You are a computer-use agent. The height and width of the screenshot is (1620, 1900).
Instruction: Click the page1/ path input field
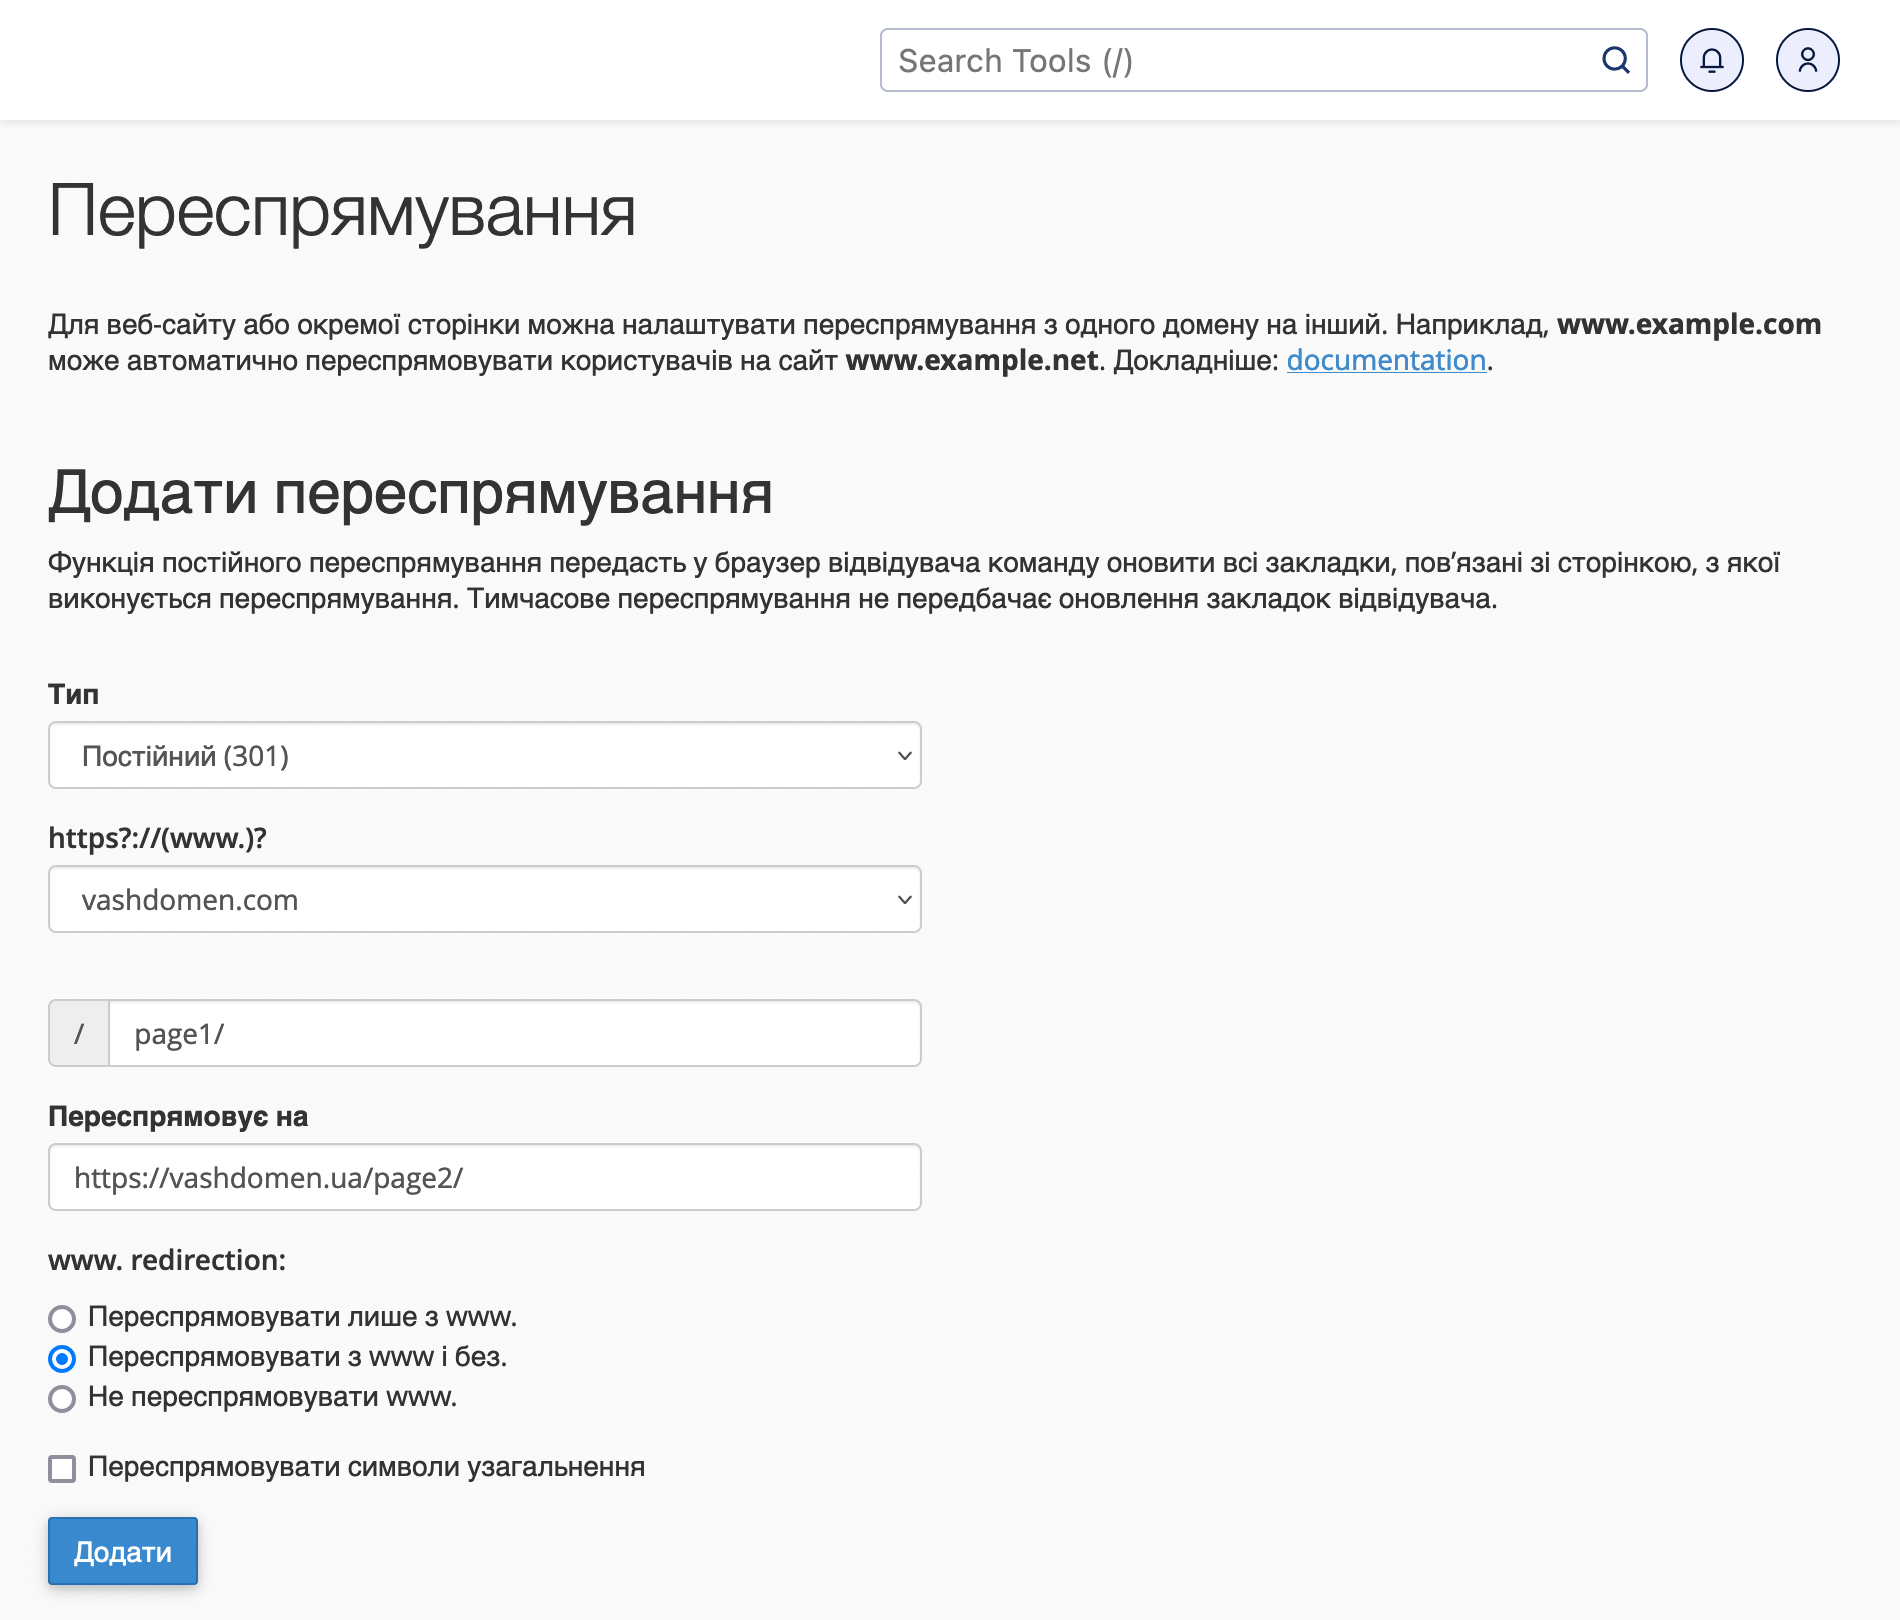pos(515,1033)
